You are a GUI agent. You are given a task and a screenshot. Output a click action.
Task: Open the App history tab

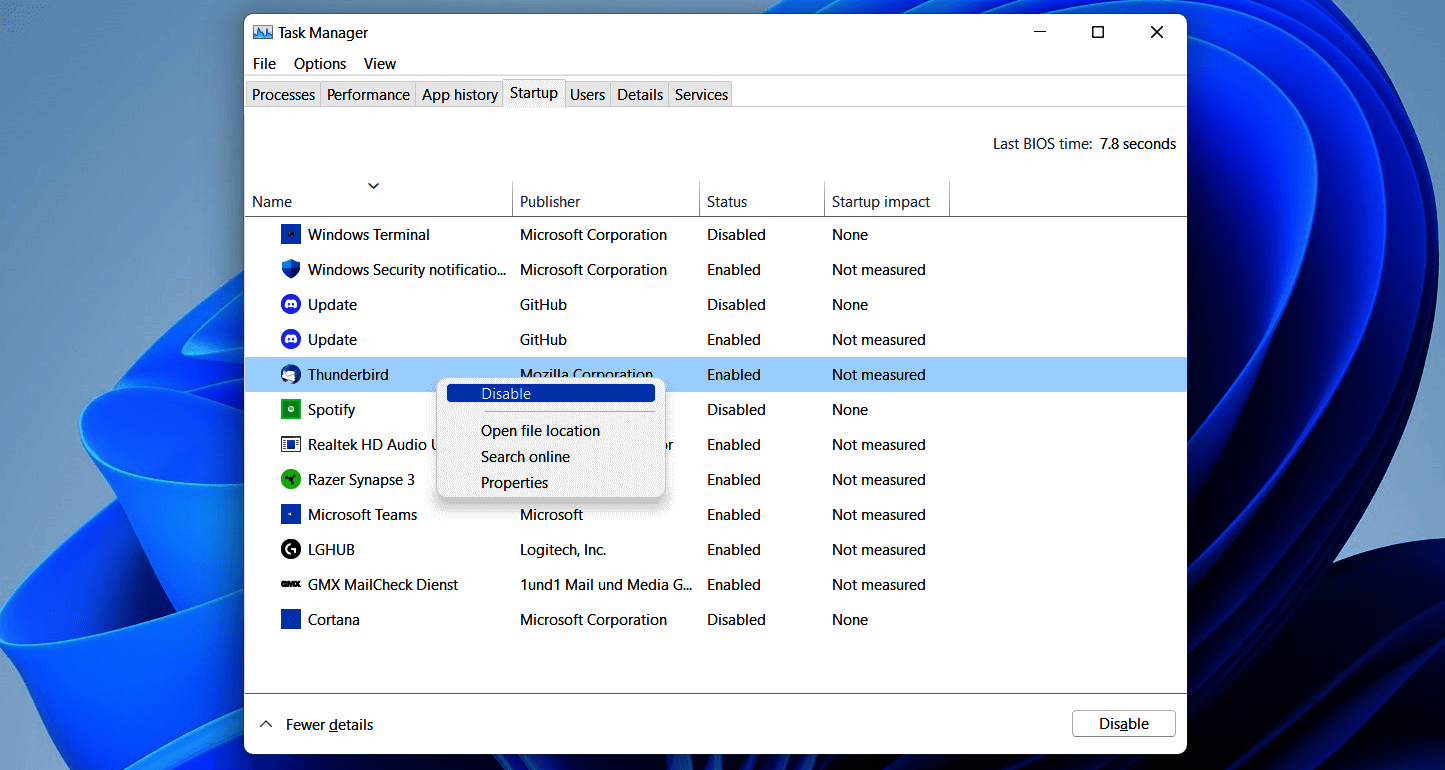click(x=459, y=93)
